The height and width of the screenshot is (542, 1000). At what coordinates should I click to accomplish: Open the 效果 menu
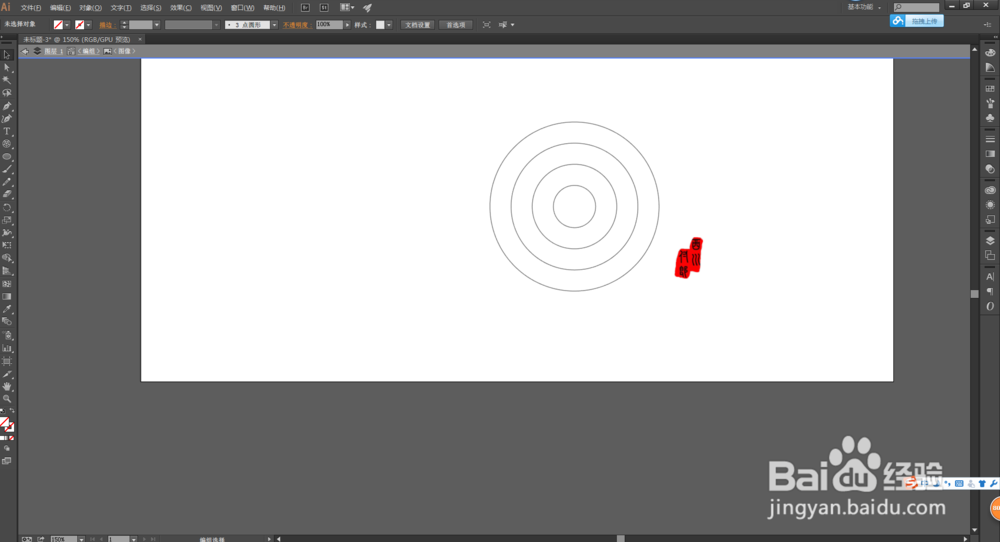[x=181, y=8]
